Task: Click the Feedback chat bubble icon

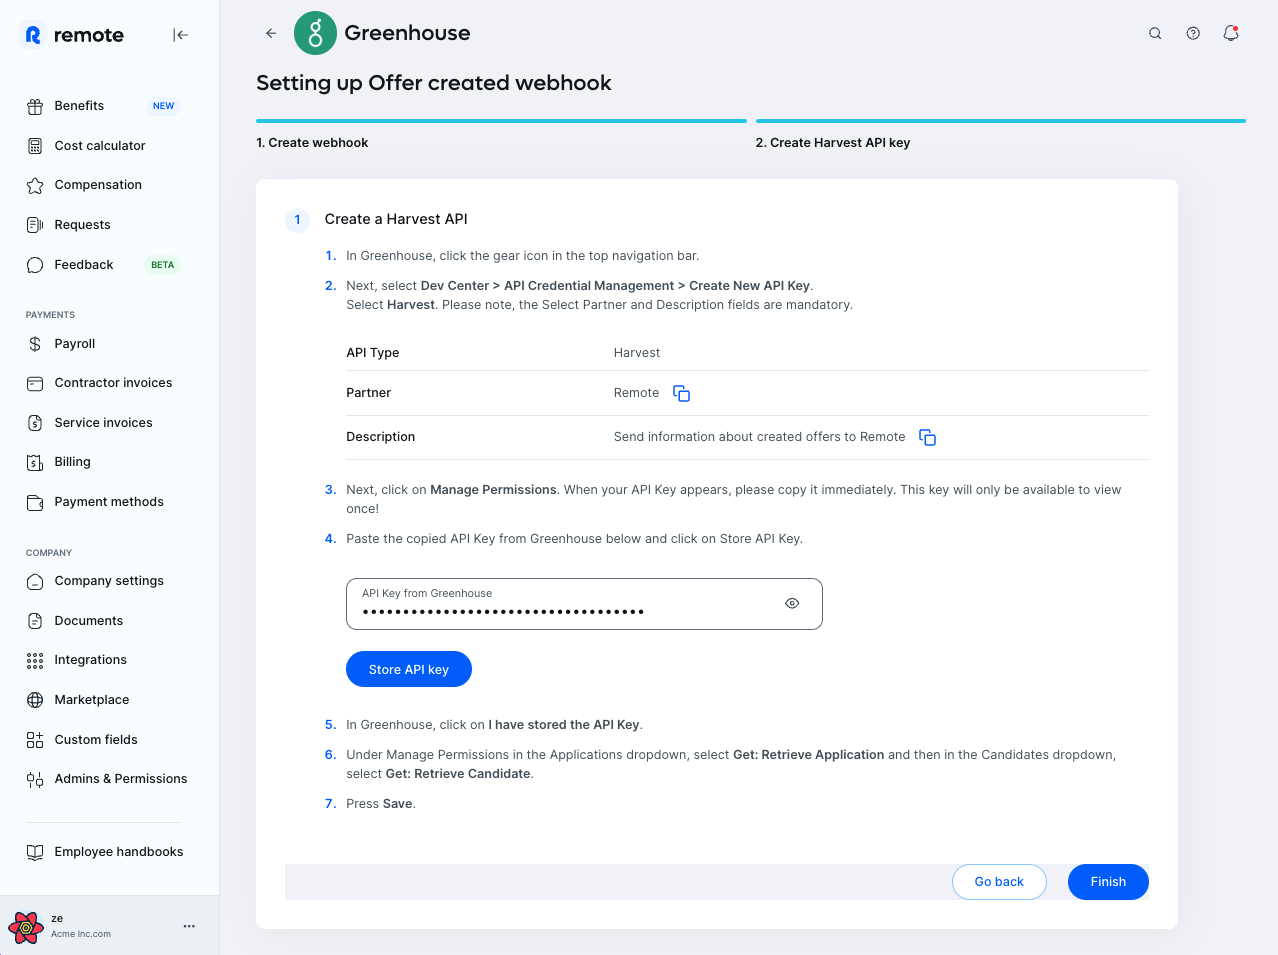Action: tap(35, 265)
